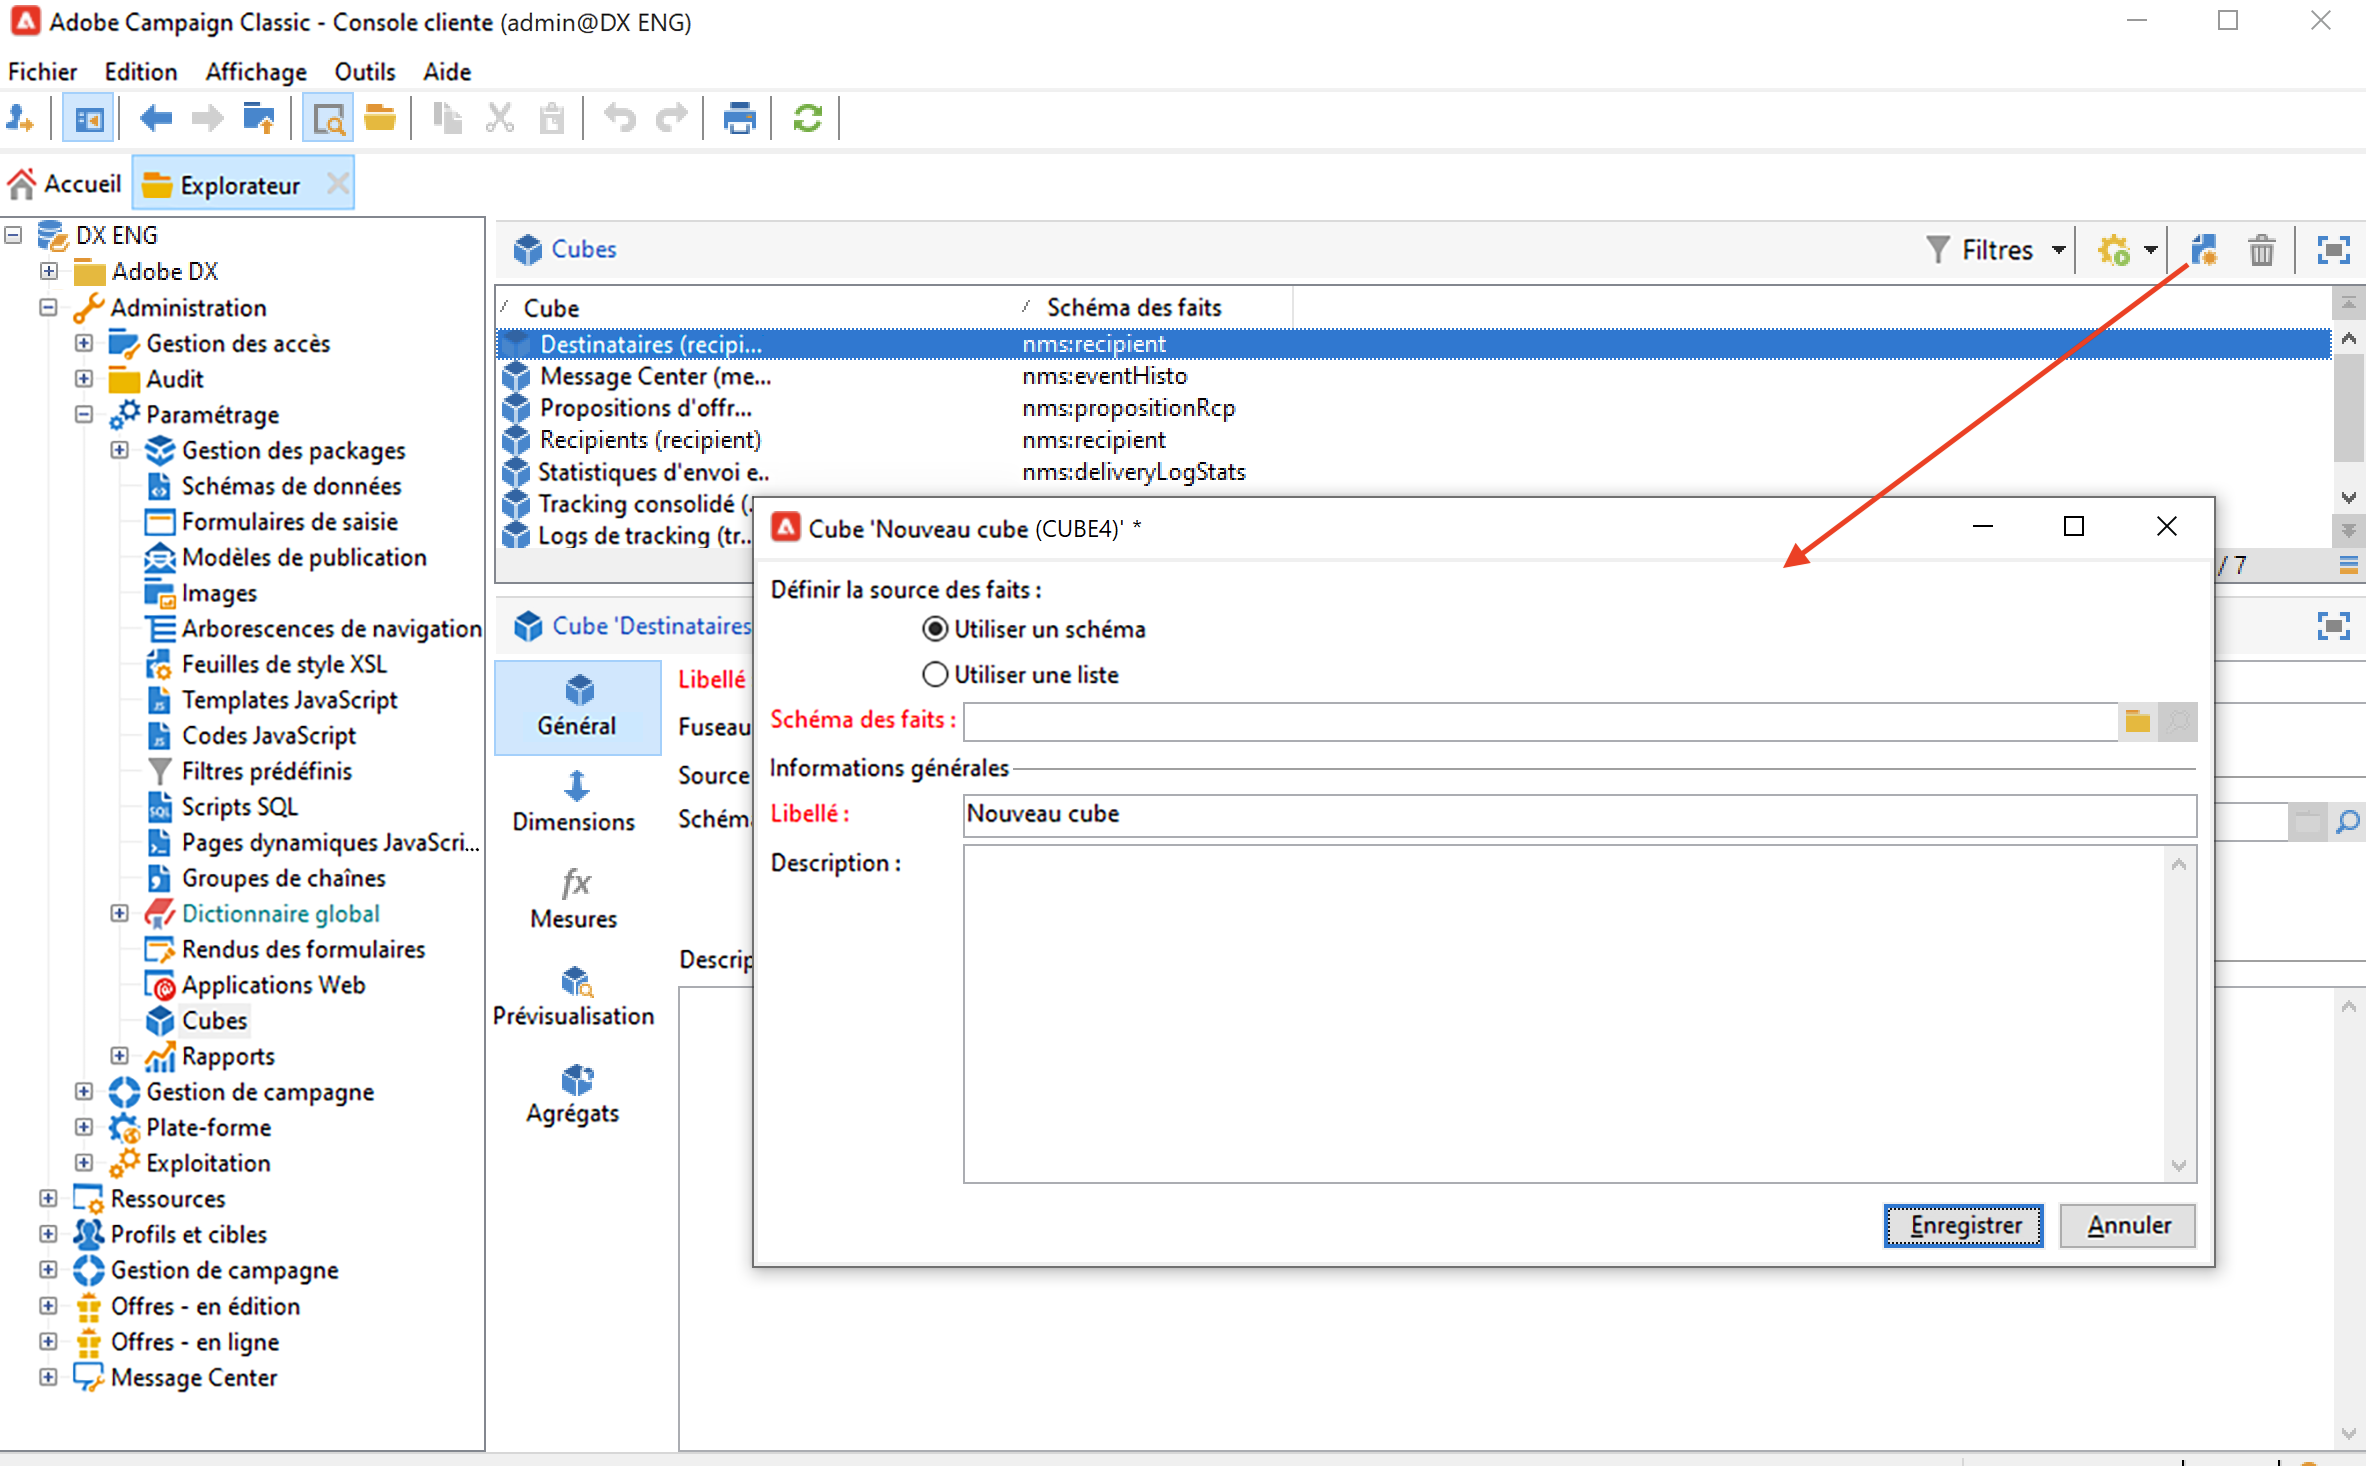Viewport: 2366px width, 1466px height.
Task: Click the new cube icon
Action: pyautogui.click(x=2204, y=250)
